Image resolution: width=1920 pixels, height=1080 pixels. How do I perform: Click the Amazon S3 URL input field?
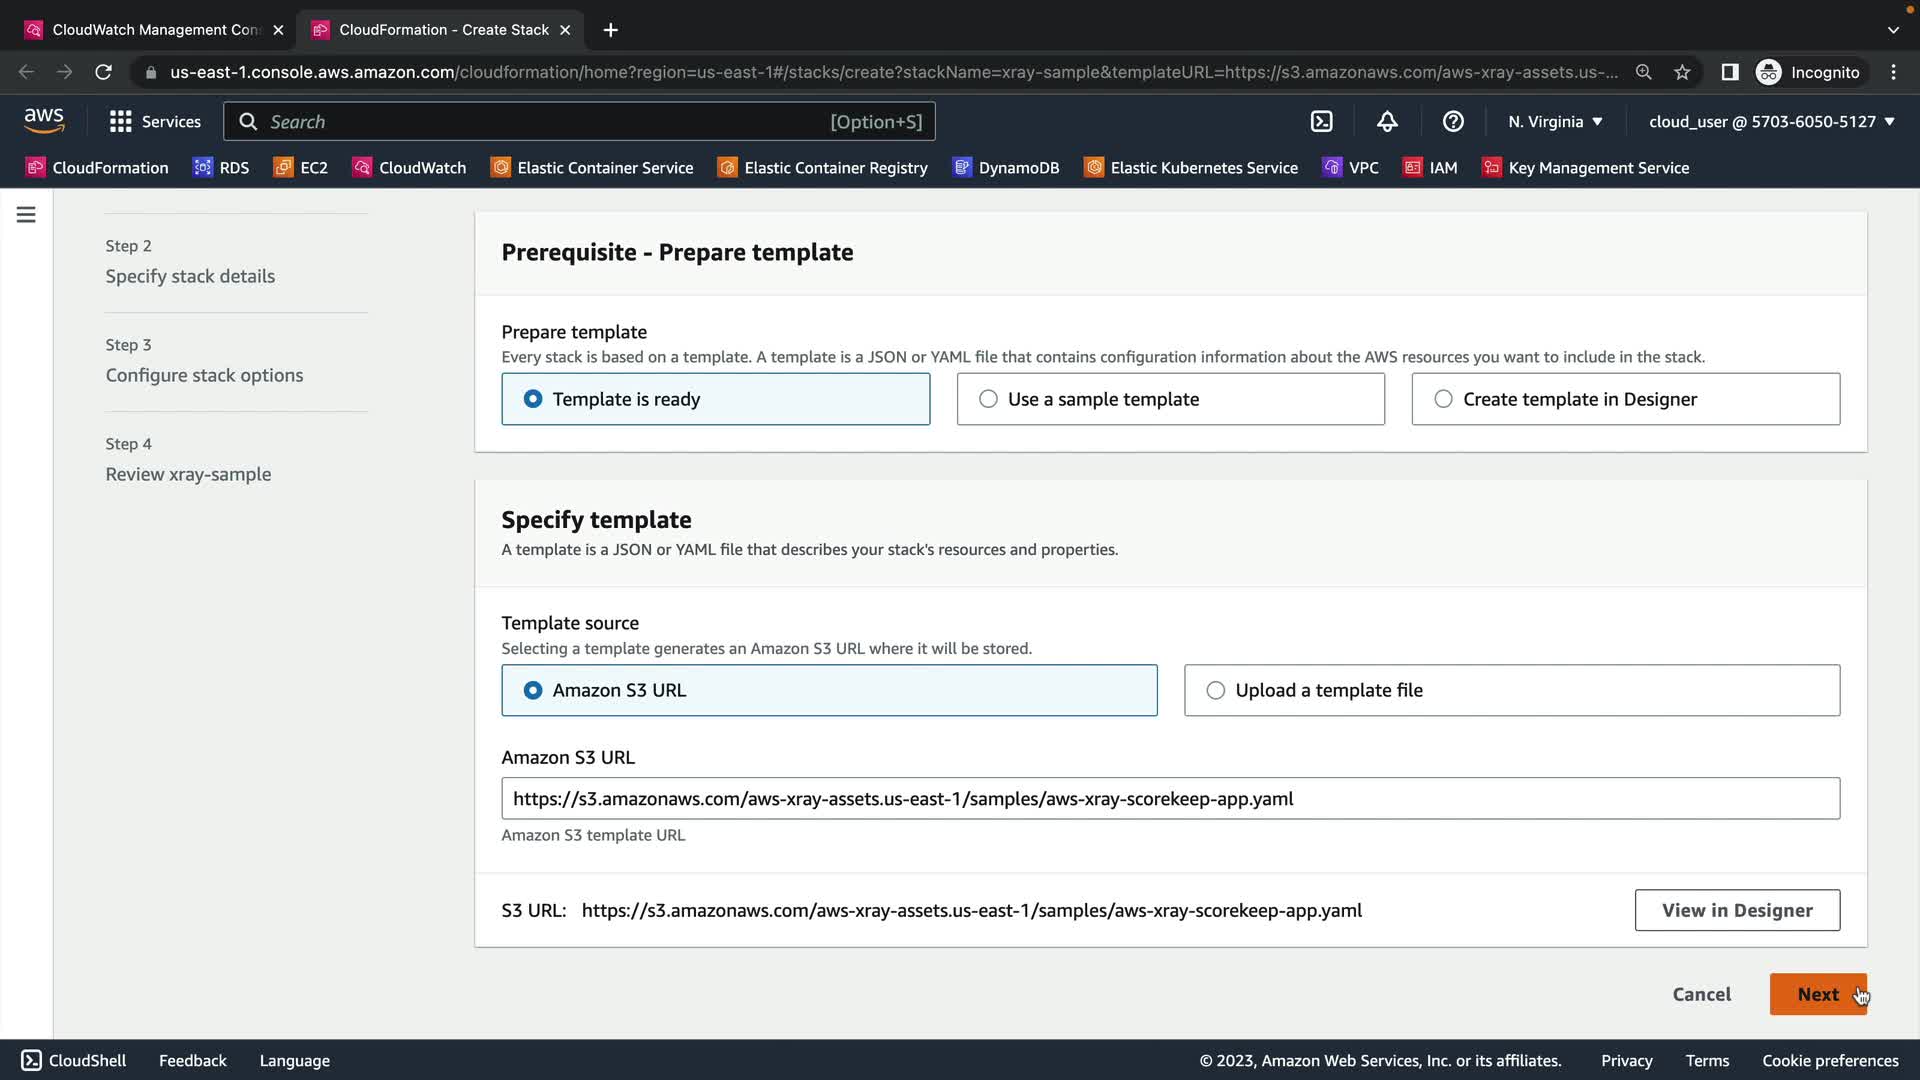click(x=1170, y=798)
